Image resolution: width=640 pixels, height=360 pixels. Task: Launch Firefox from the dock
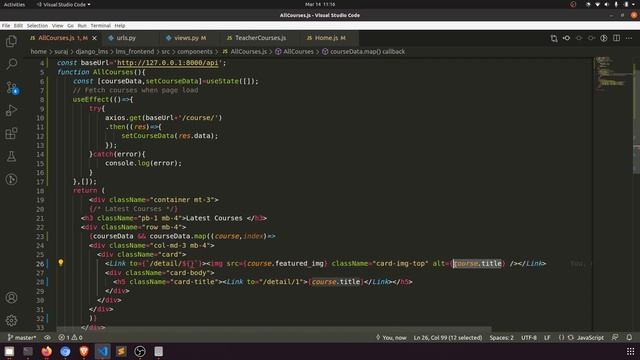(47, 351)
